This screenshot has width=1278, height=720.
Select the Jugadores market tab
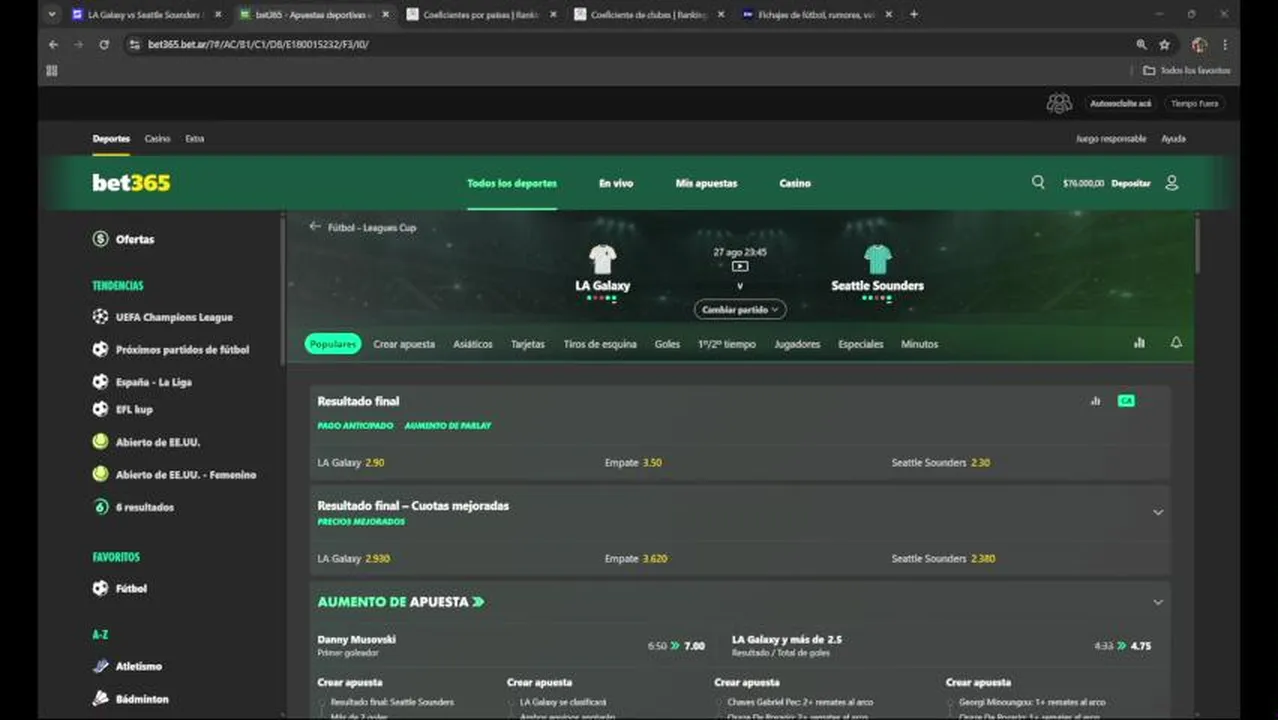797,344
